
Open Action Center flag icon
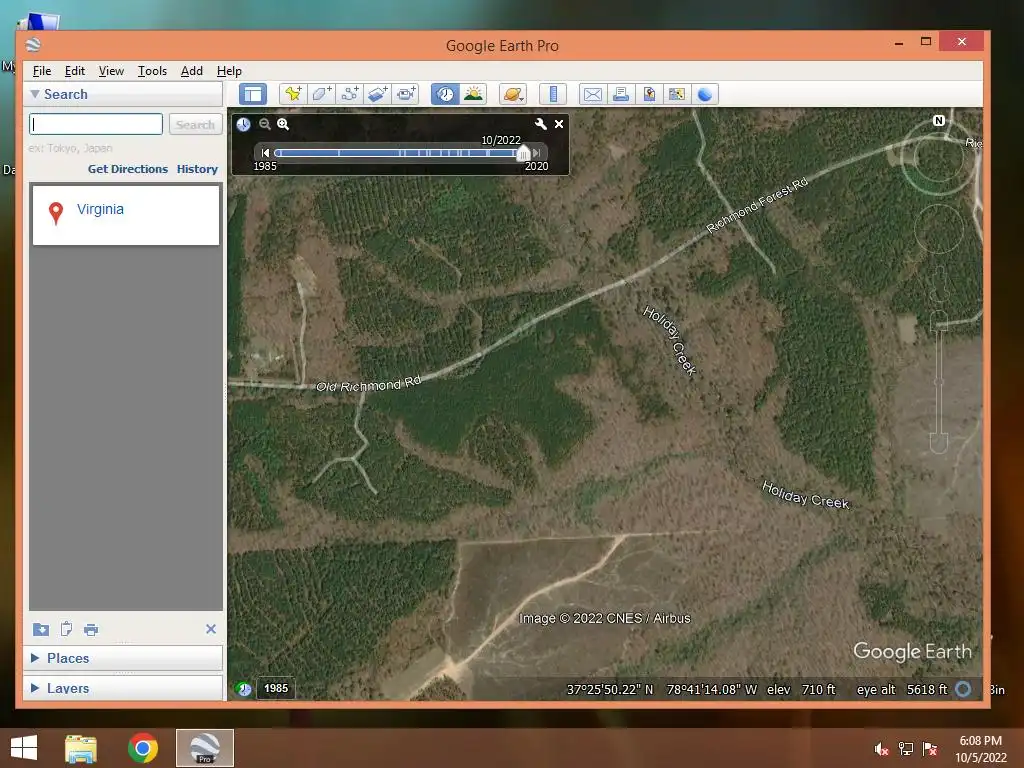tap(930, 749)
